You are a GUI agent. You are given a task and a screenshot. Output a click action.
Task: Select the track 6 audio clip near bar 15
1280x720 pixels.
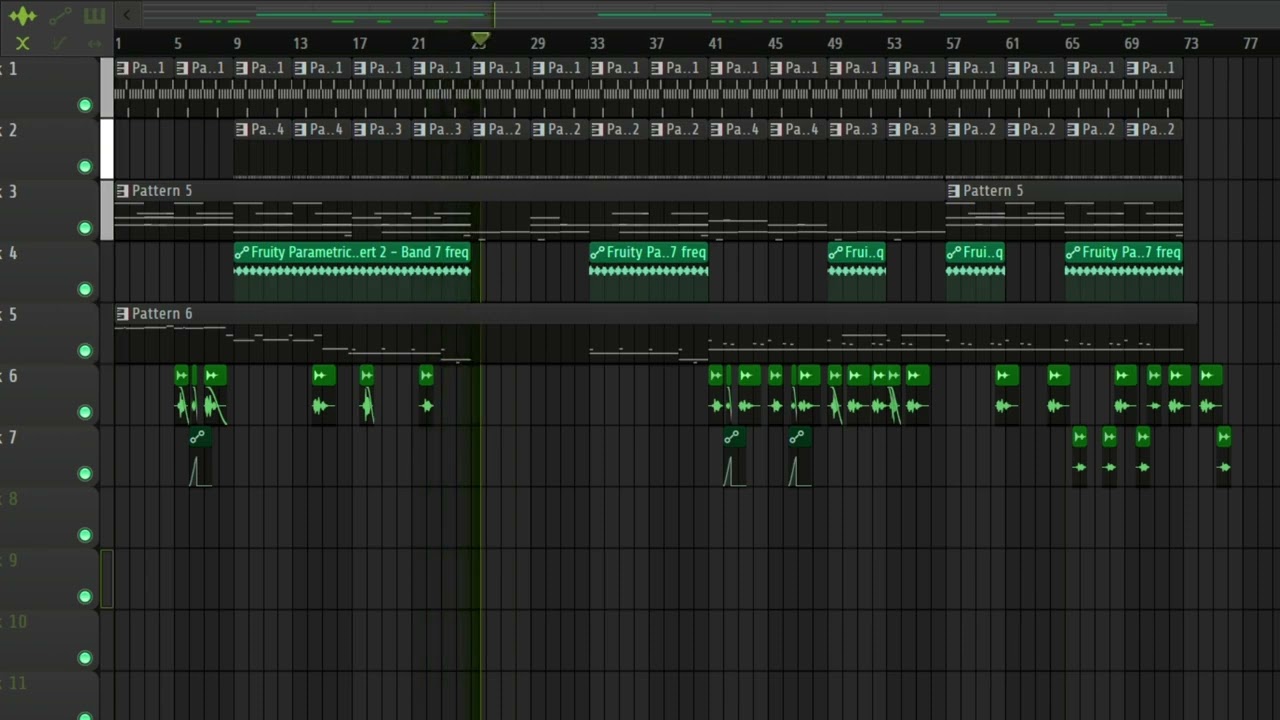[x=324, y=395]
